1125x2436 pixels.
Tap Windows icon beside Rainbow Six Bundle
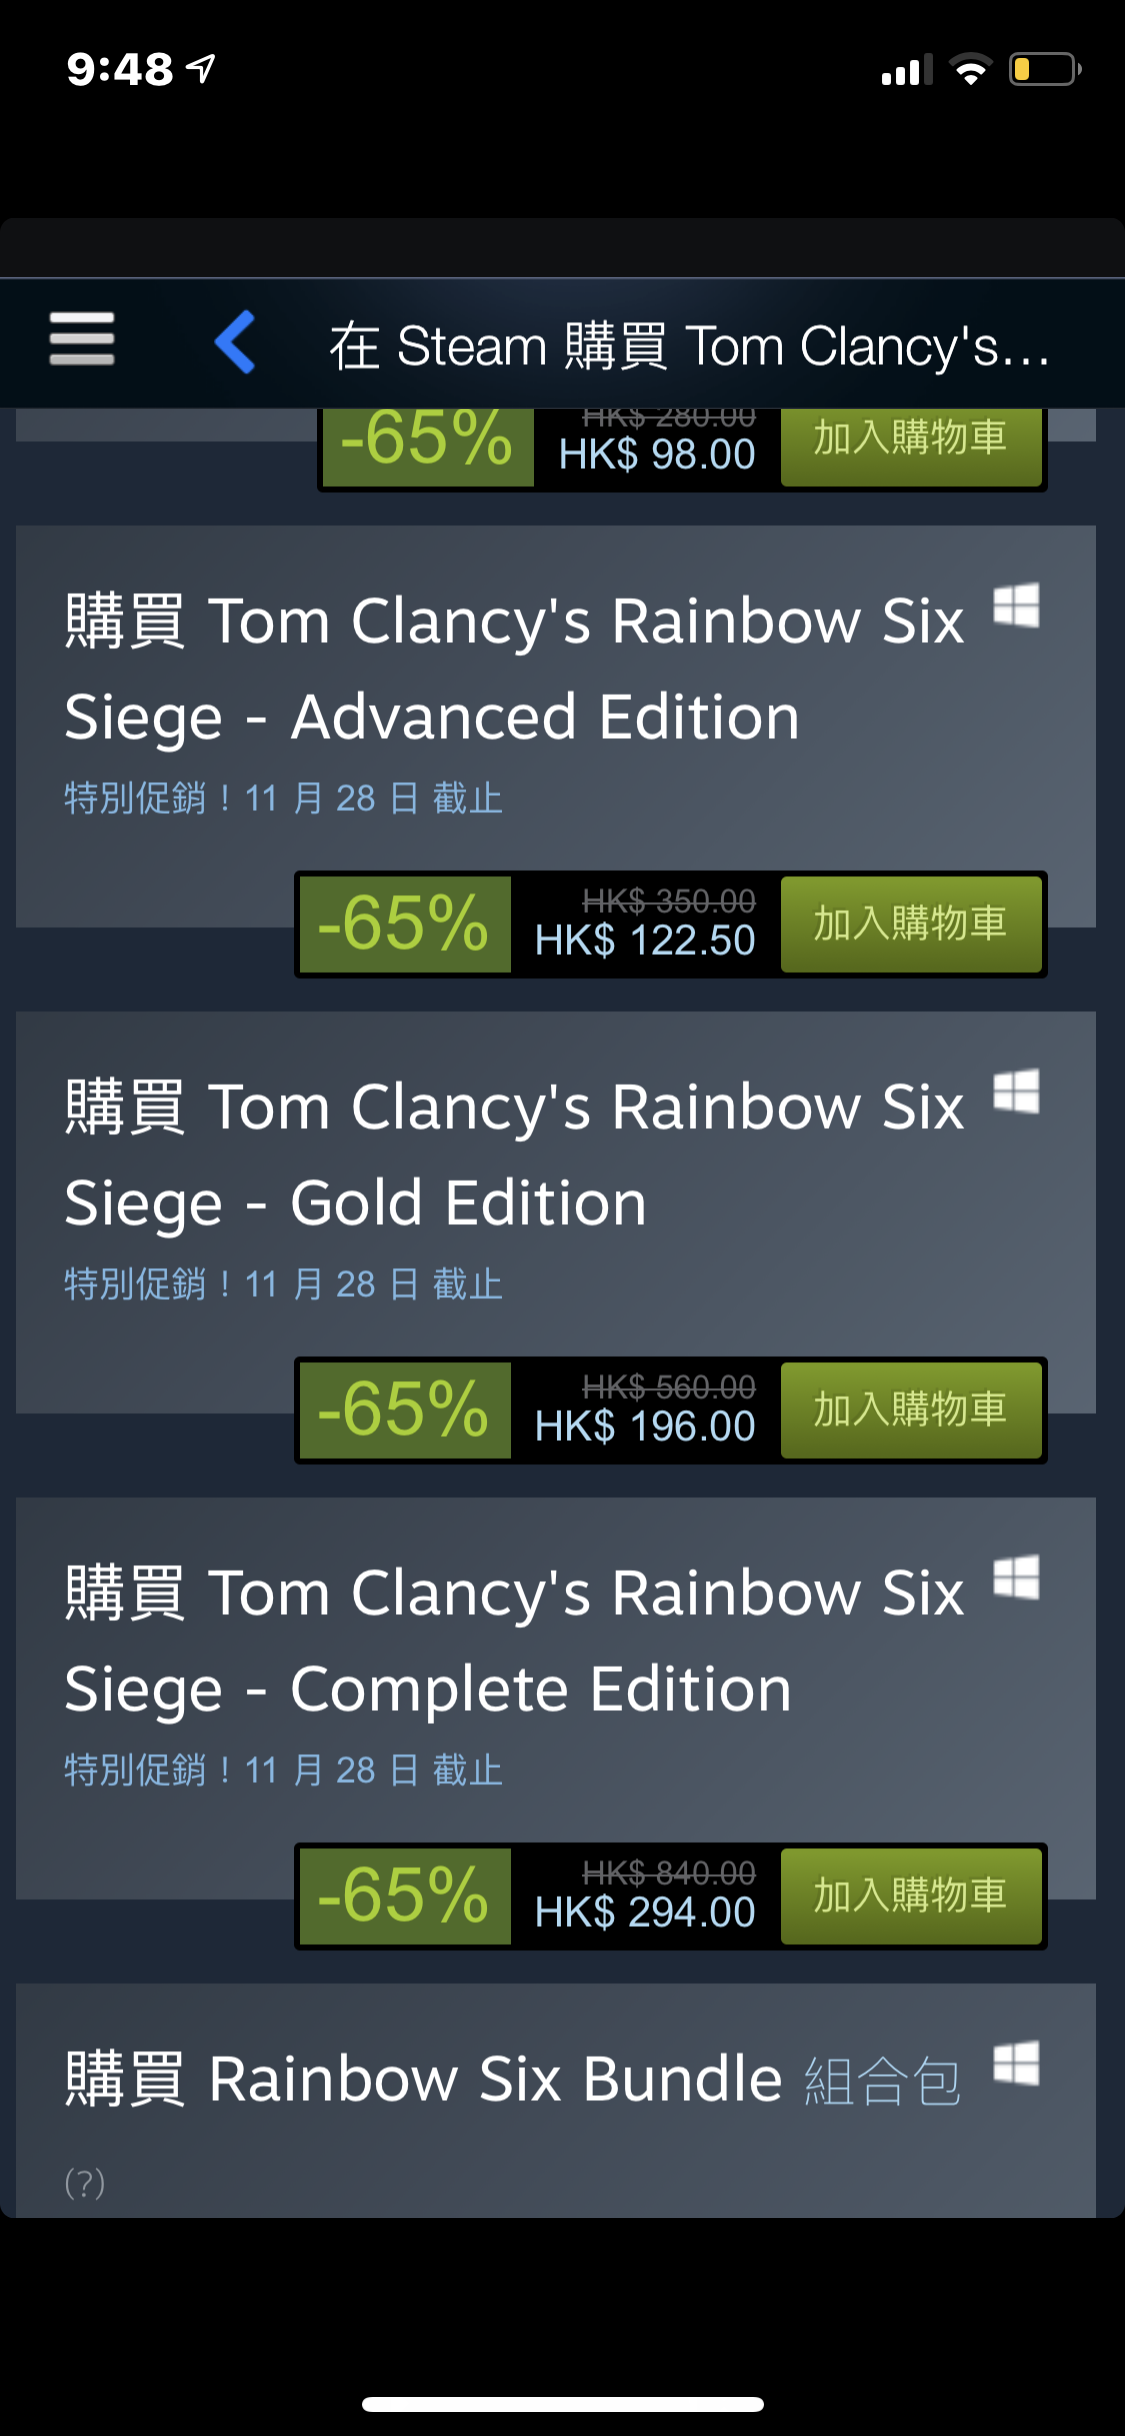[x=1016, y=2064]
